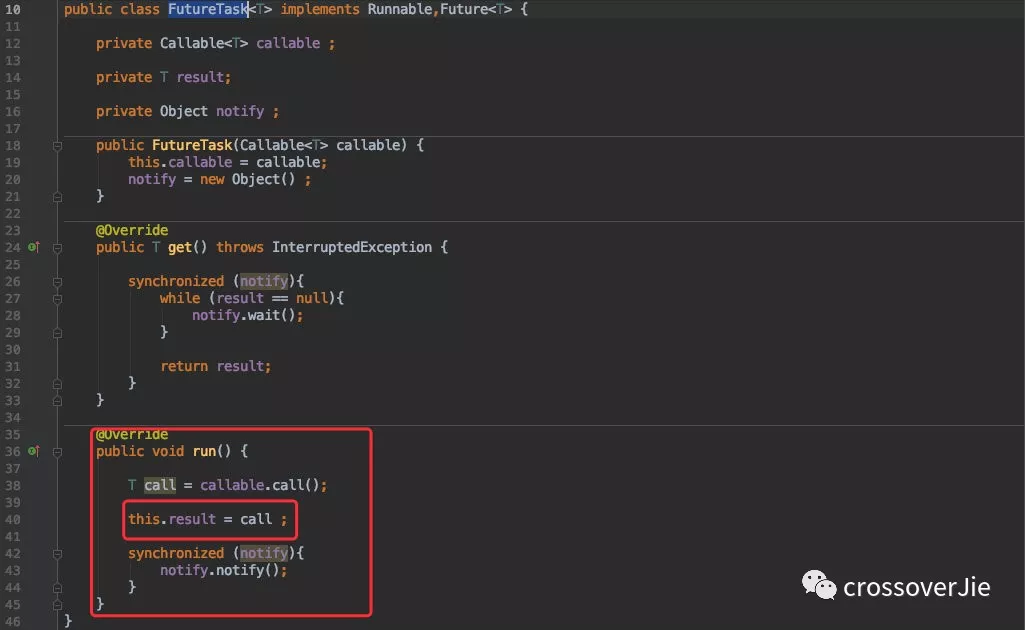Click 'synchronized (notify)' on line 26

(212, 281)
